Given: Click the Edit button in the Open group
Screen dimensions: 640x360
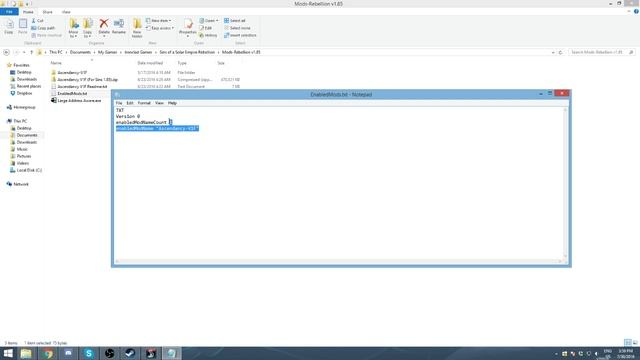Looking at the screenshot, I should [206, 28].
